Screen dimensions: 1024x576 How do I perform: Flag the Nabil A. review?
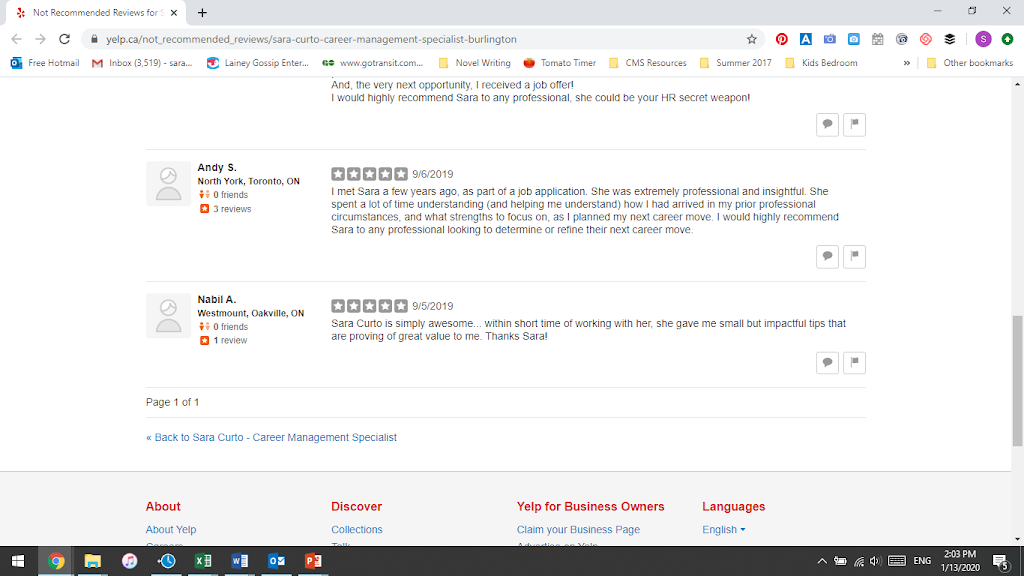click(x=854, y=362)
